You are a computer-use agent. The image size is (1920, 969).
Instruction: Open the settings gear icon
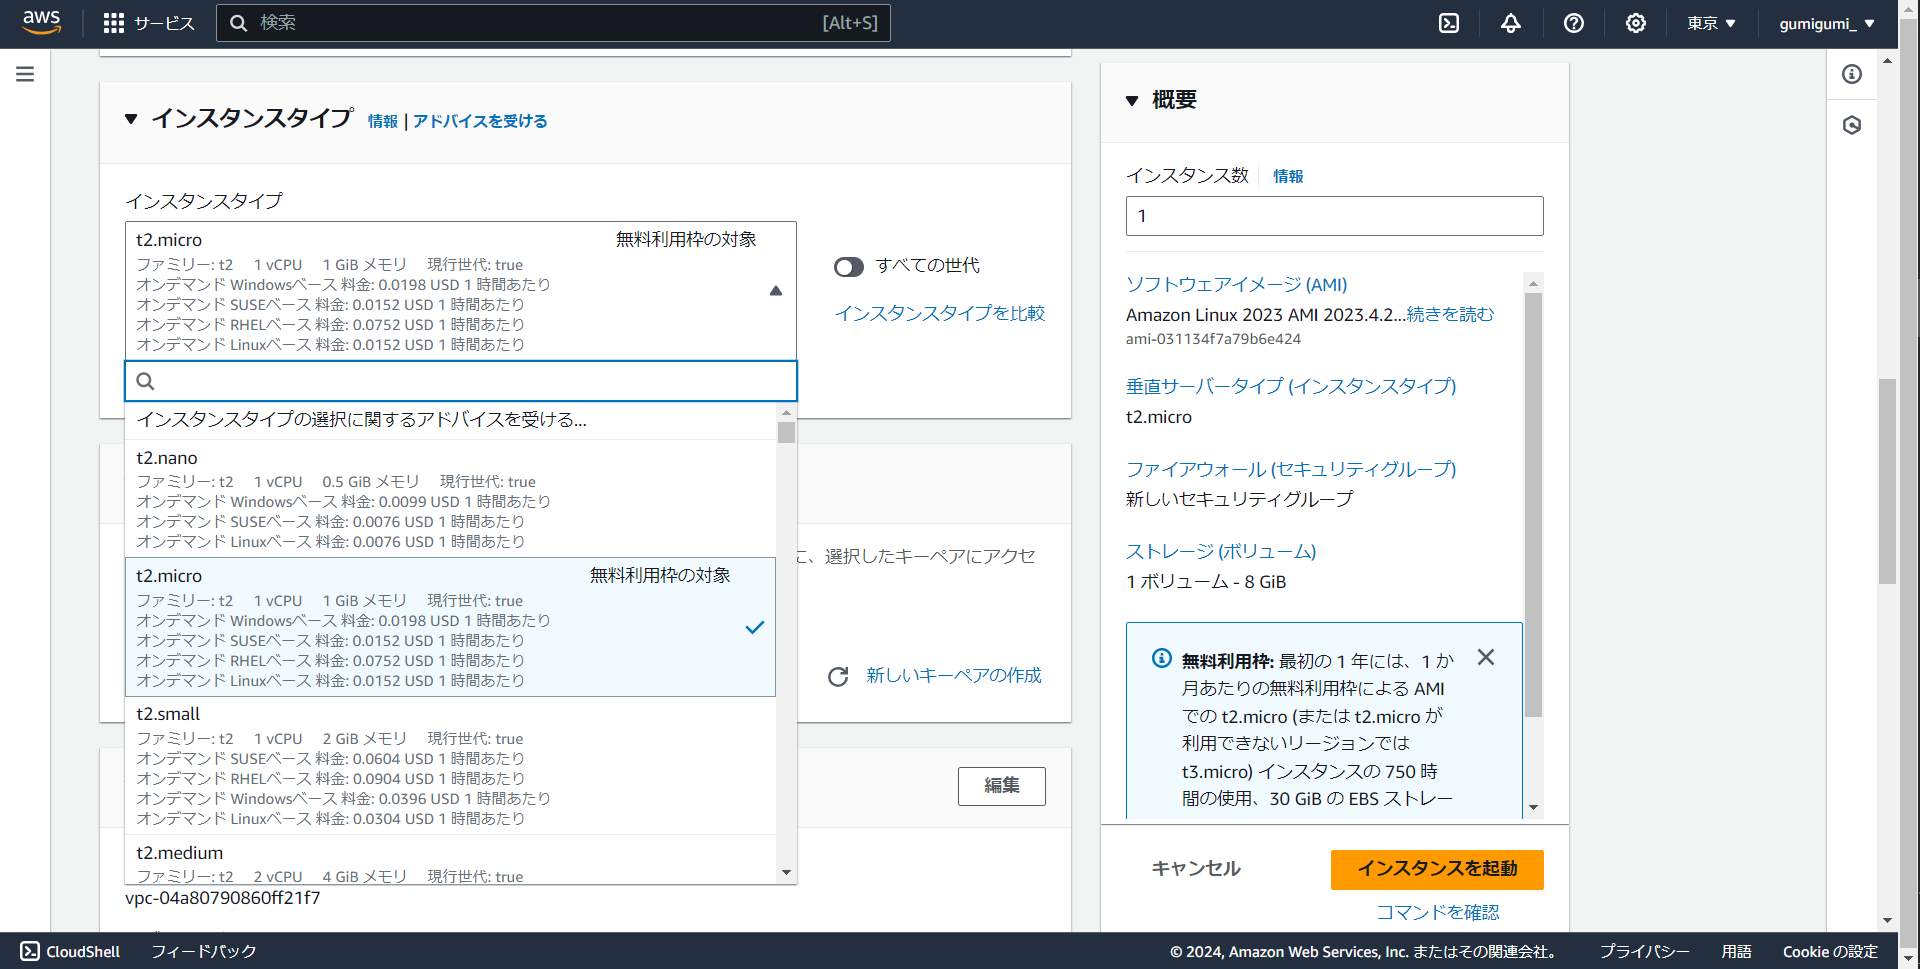tap(1636, 22)
